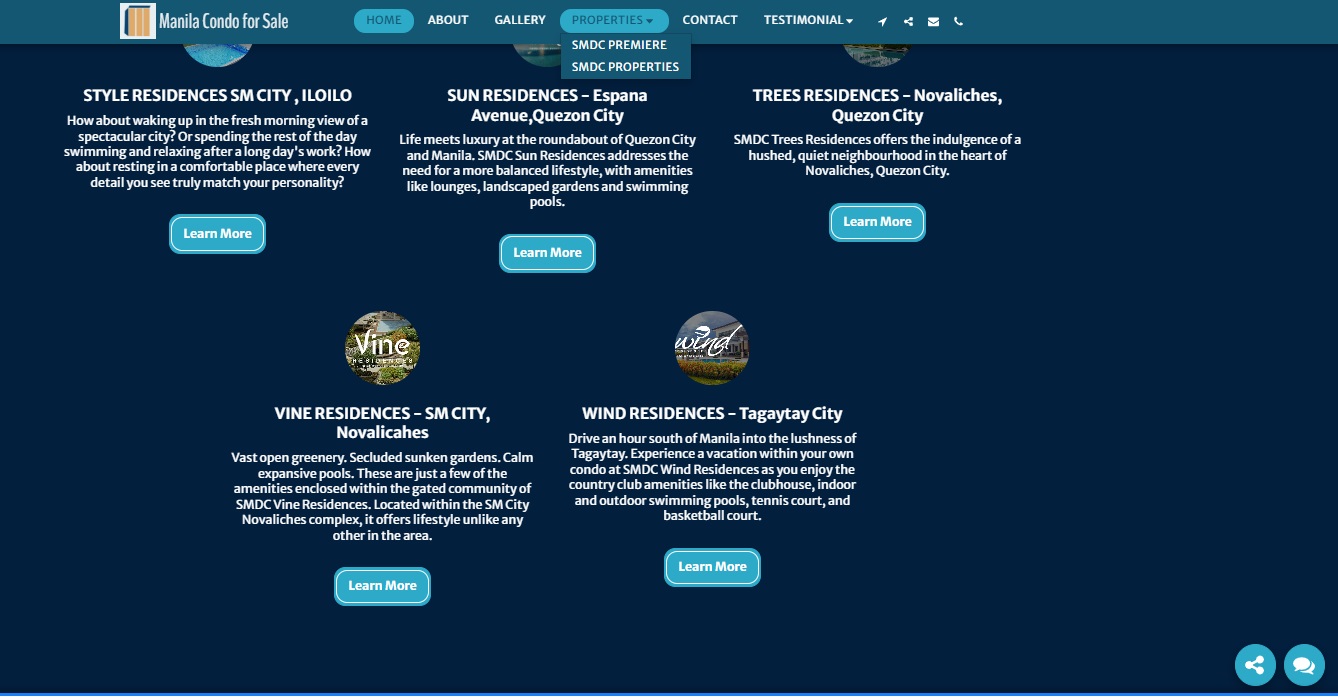
Task: Click the Sun Residences description paragraph
Action: tap(547, 171)
